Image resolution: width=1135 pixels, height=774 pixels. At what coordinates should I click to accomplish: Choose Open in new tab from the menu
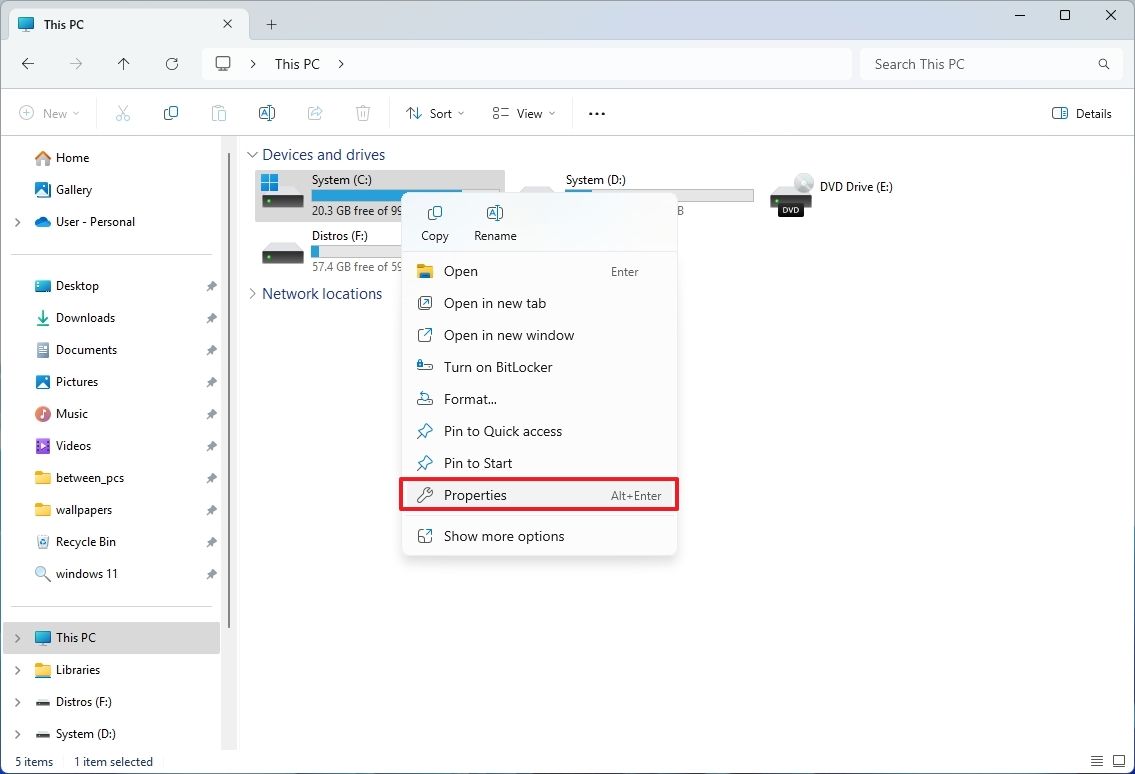tap(494, 303)
